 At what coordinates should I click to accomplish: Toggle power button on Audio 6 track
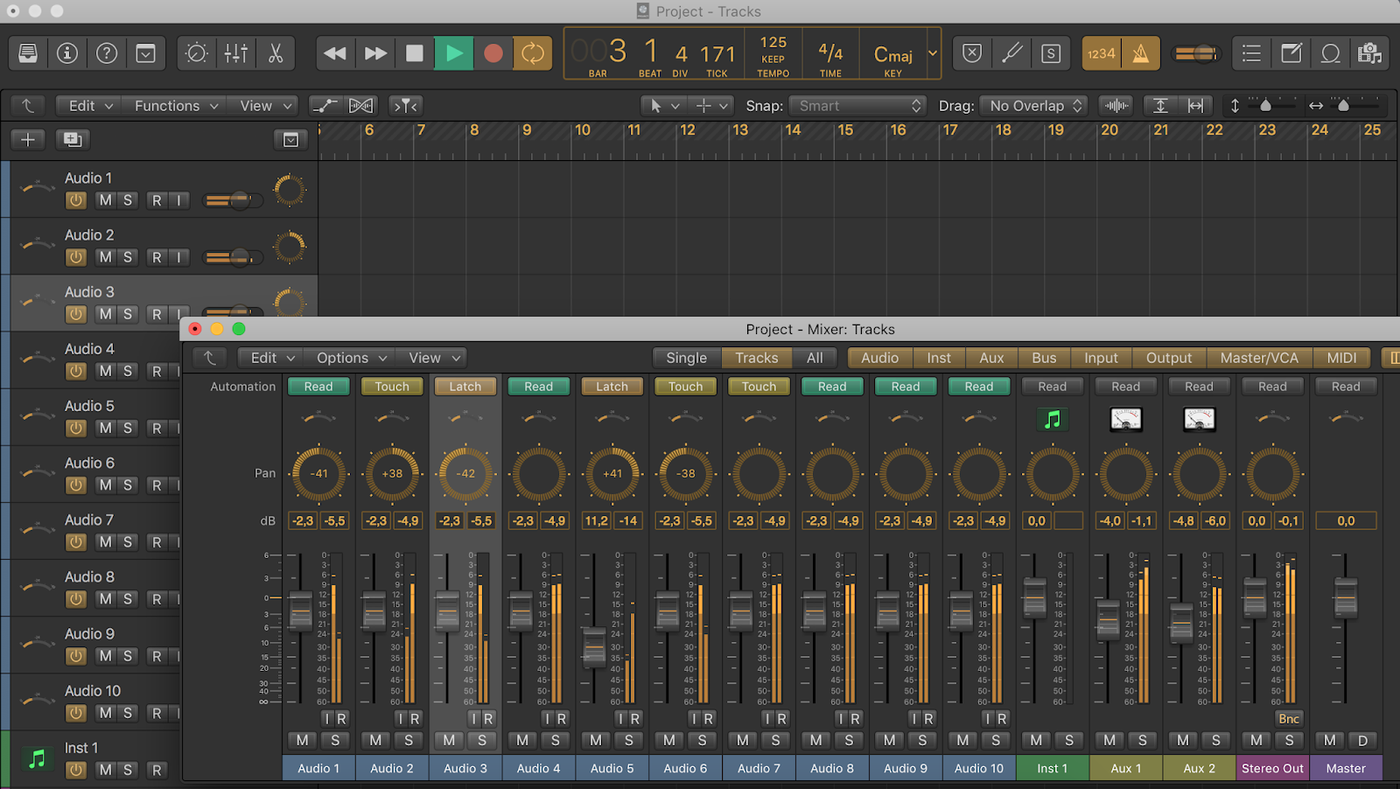(75, 485)
